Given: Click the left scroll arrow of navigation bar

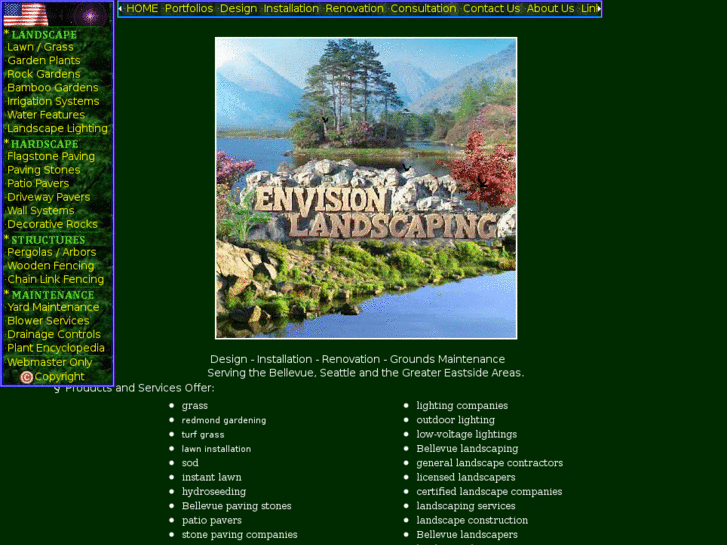Looking at the screenshot, I should (x=121, y=9).
